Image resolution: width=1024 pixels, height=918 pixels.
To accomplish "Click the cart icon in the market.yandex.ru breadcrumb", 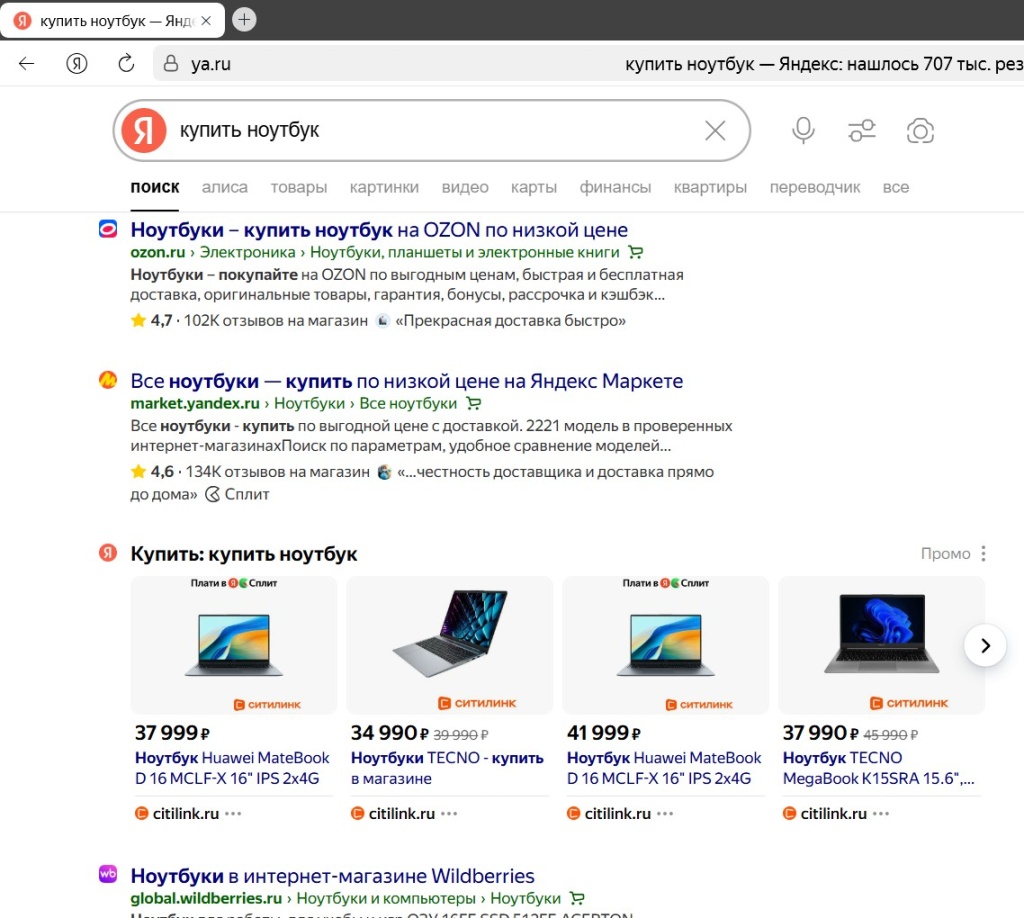I will pos(473,404).
